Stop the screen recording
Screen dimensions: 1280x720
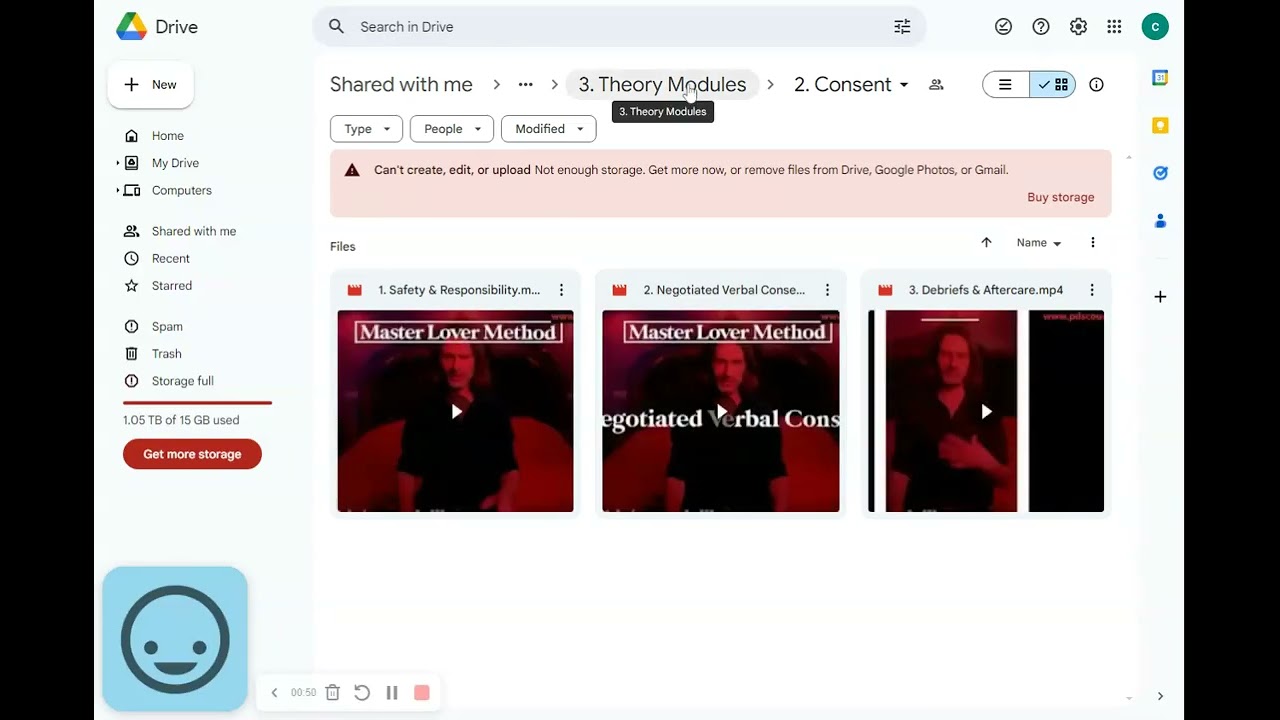422,693
